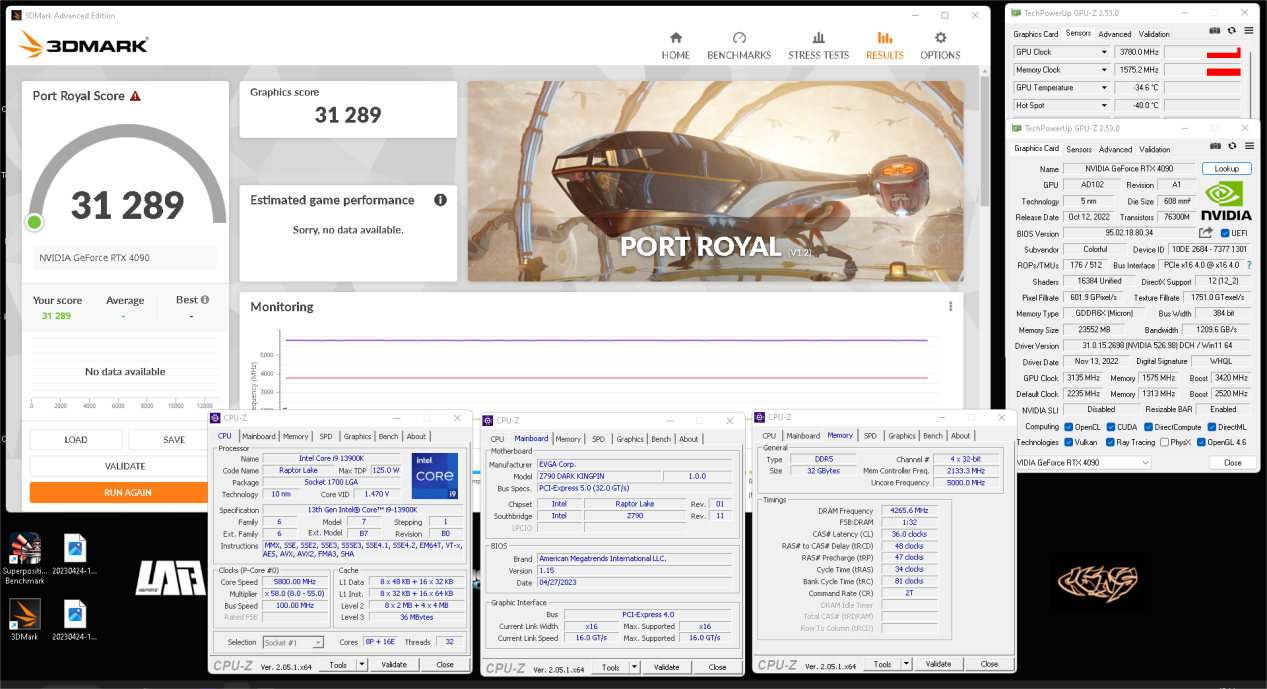Image resolution: width=1267 pixels, height=689 pixels.
Task: Click the GPU-Z BIOS share/export icon
Action: [x=1206, y=233]
